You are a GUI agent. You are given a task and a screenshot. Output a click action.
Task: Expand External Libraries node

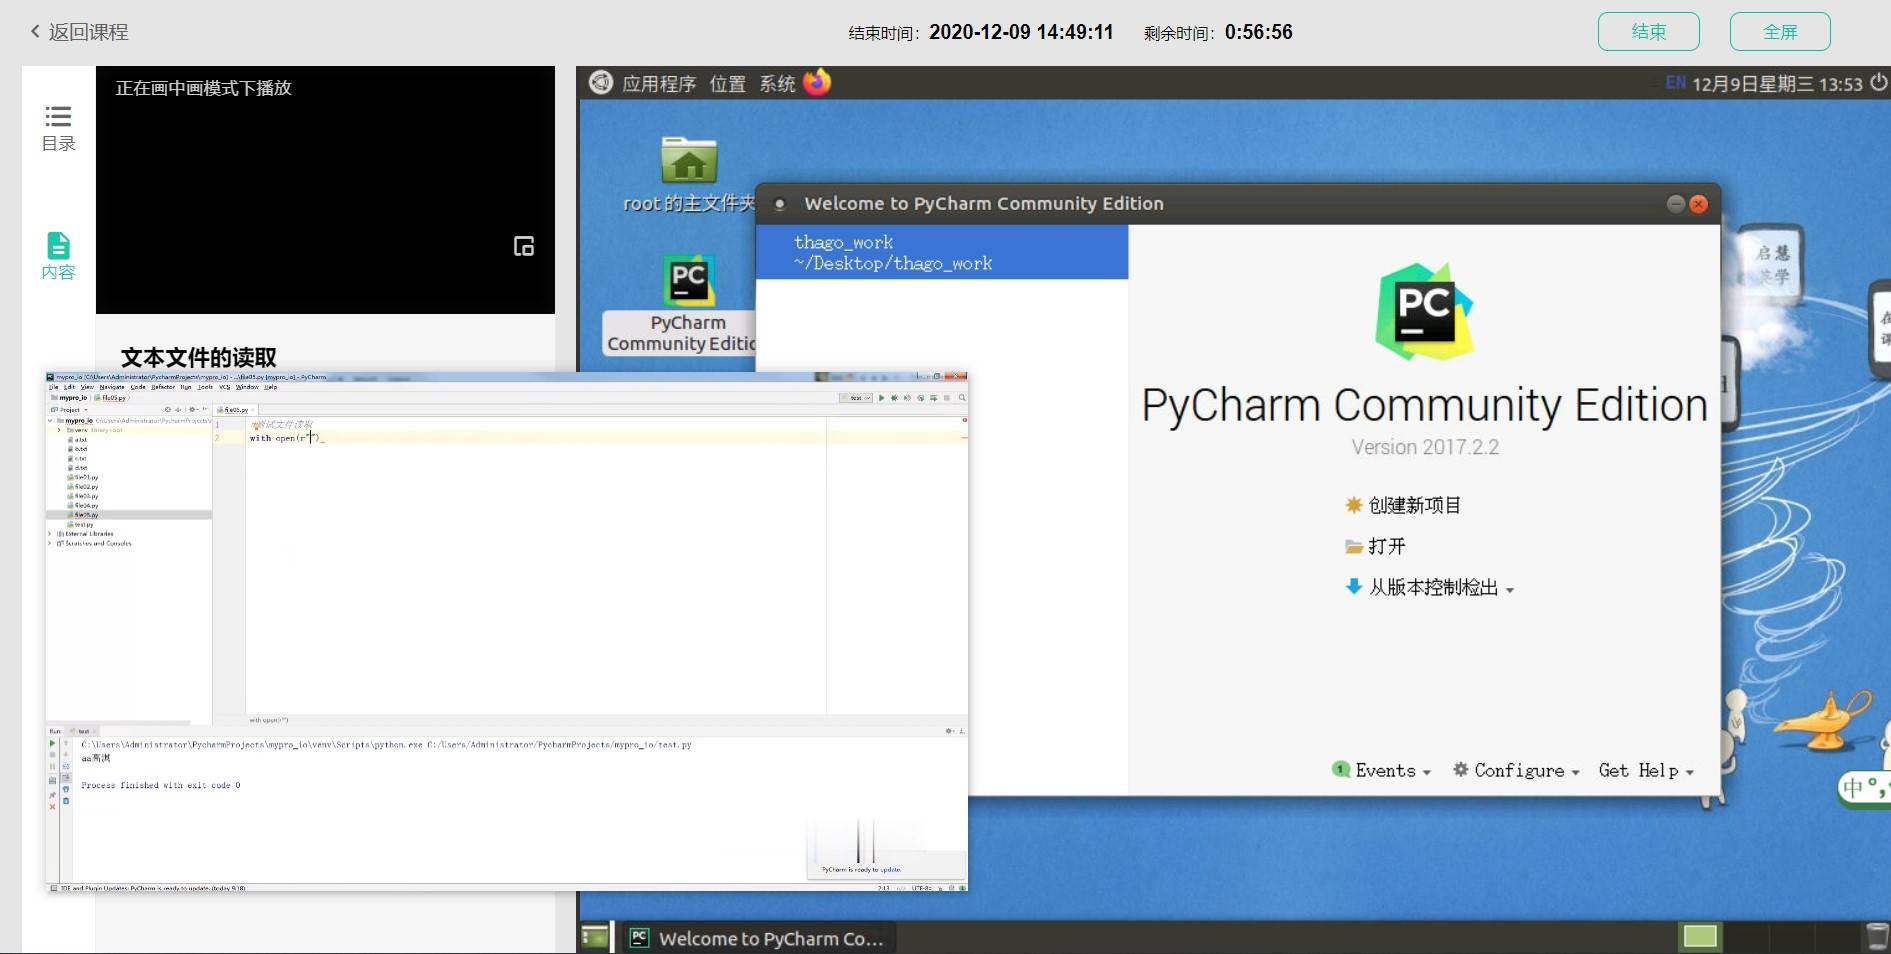point(50,534)
